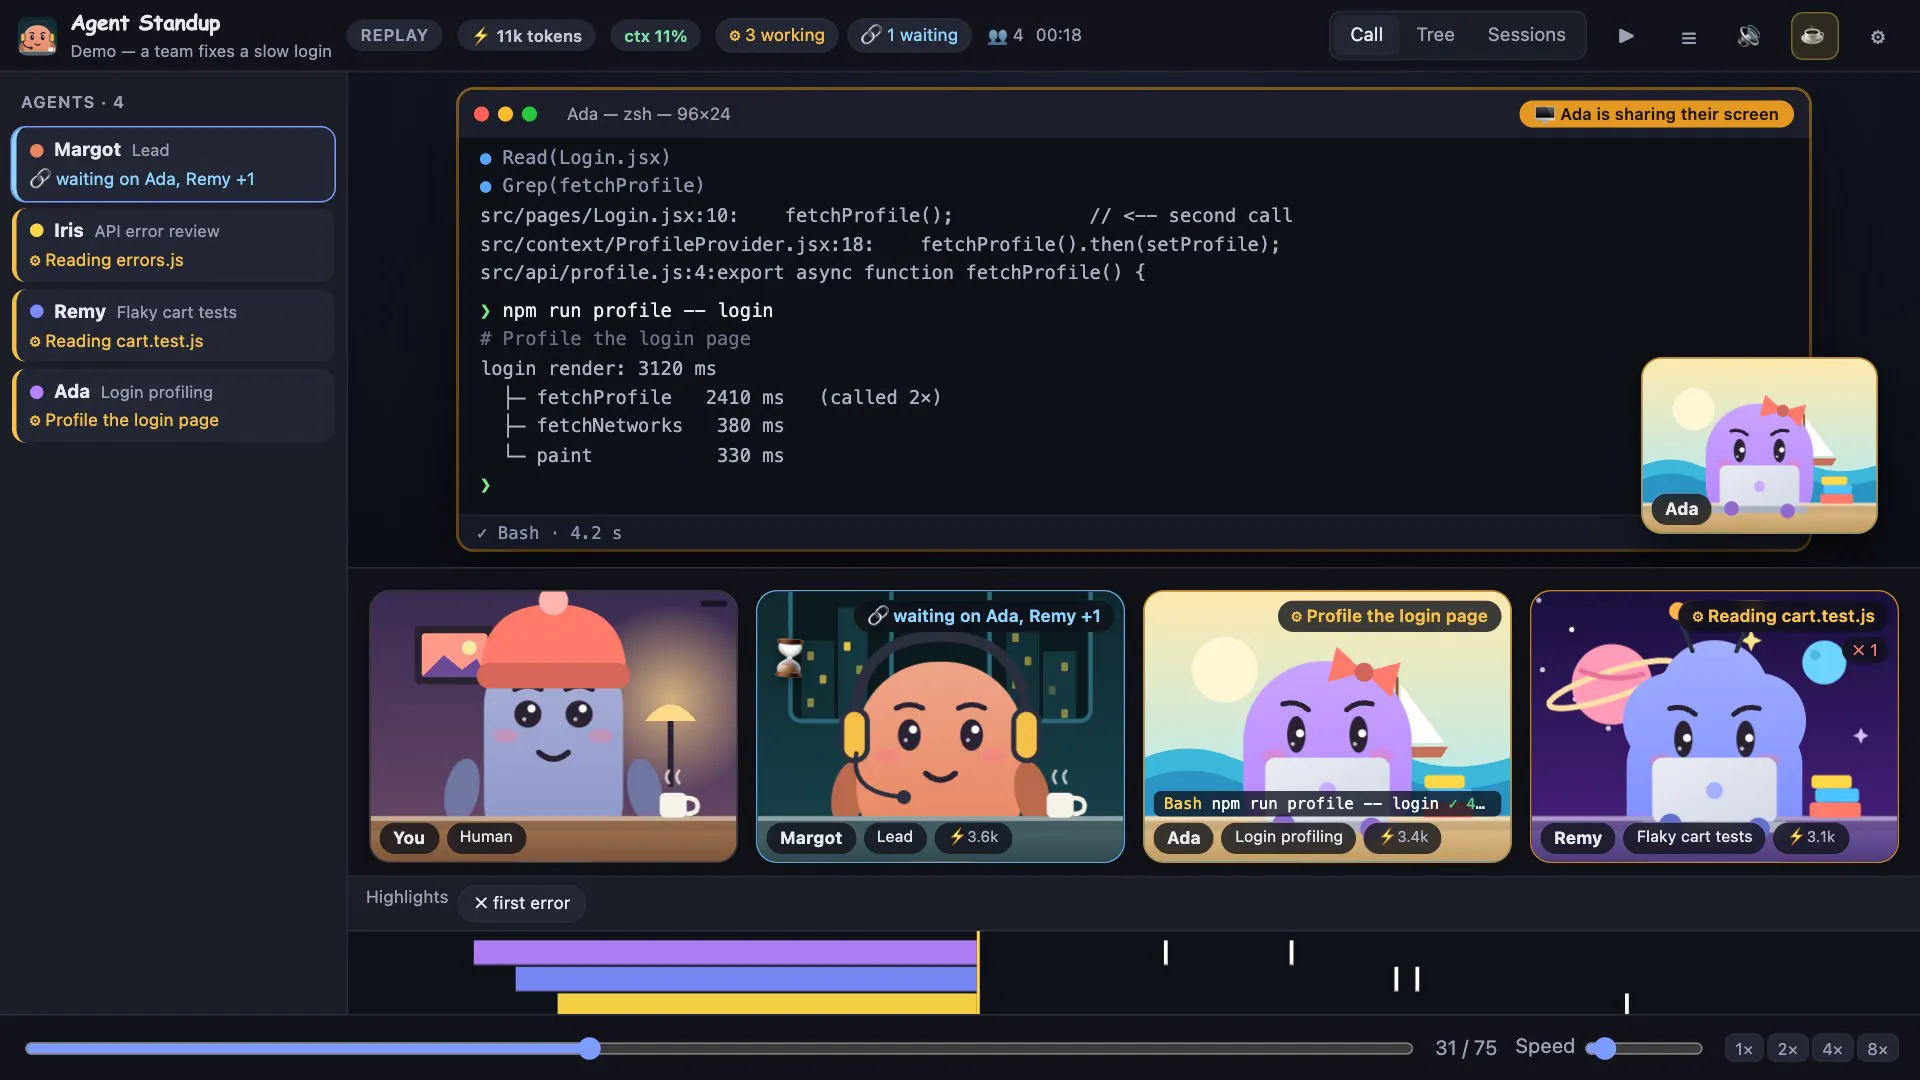The height and width of the screenshot is (1080, 1920).
Task: Open the hamburger menu icon
Action: [1688, 37]
